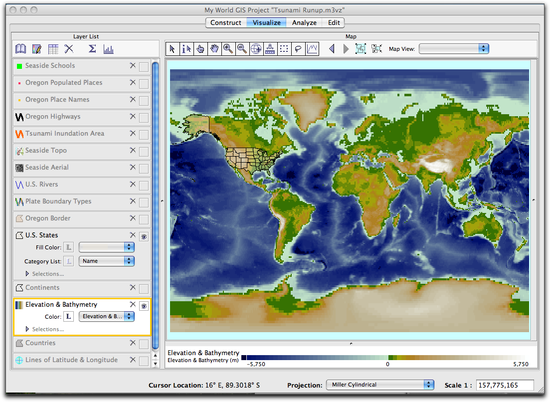550x402 pixels.
Task: Remove the Oregon Highways layer
Action: pyautogui.click(x=133, y=116)
